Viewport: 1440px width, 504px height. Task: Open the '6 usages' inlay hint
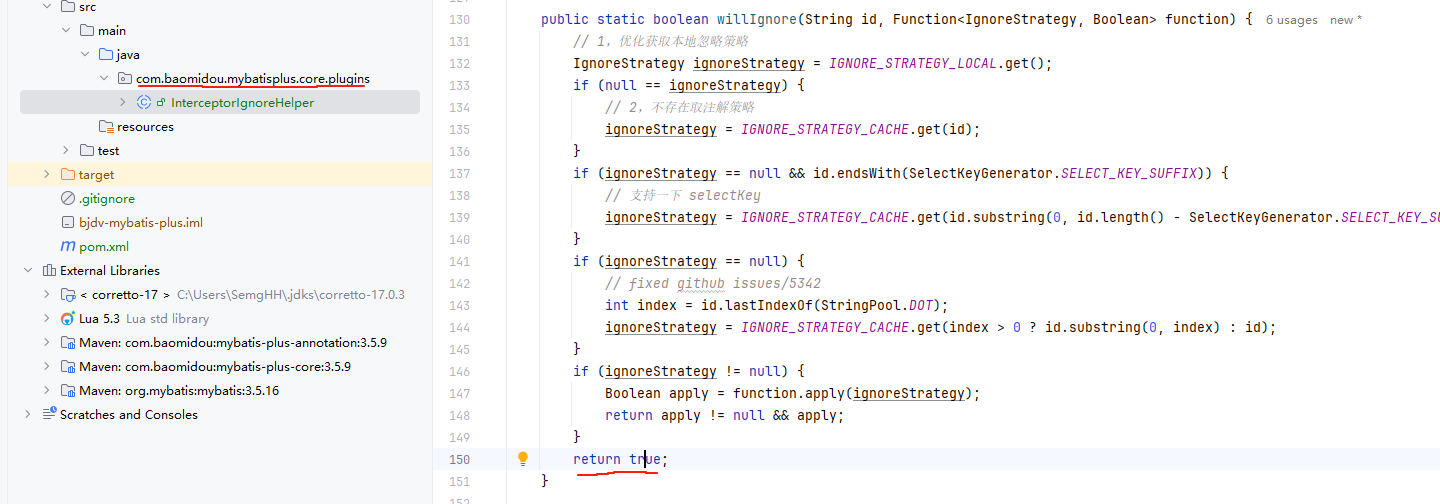coord(1291,20)
